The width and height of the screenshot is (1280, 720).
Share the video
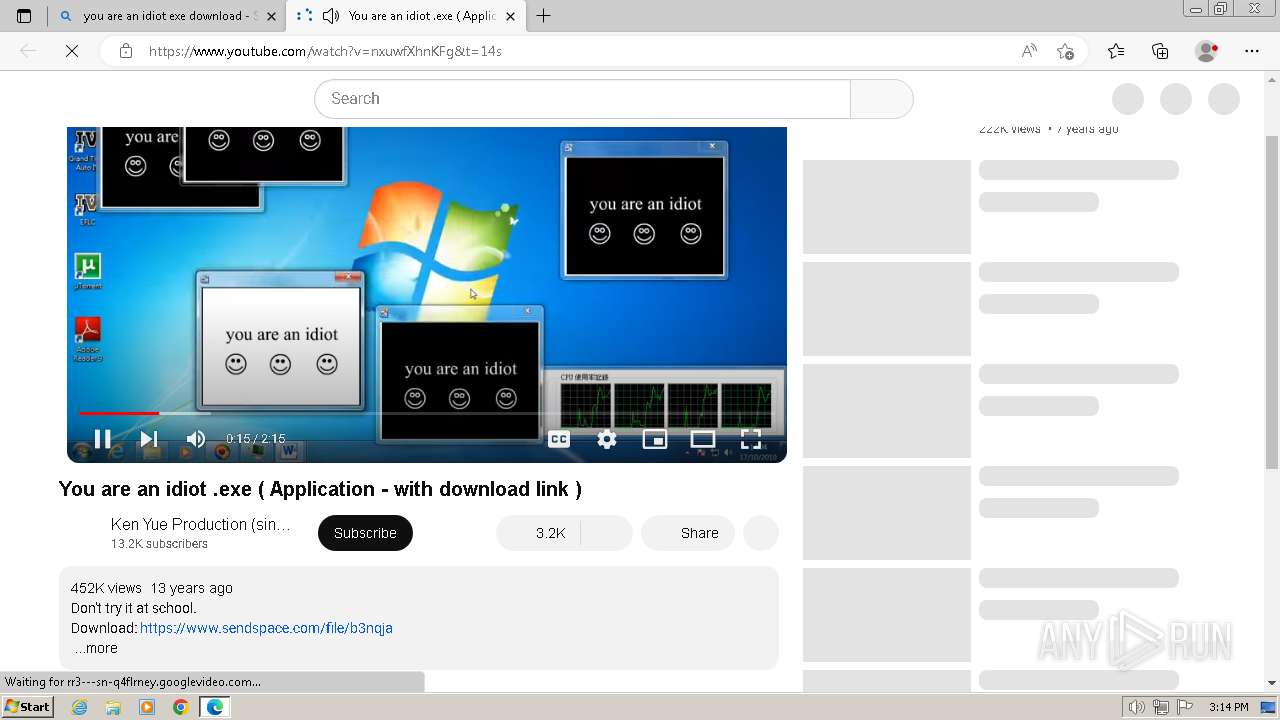[688, 533]
